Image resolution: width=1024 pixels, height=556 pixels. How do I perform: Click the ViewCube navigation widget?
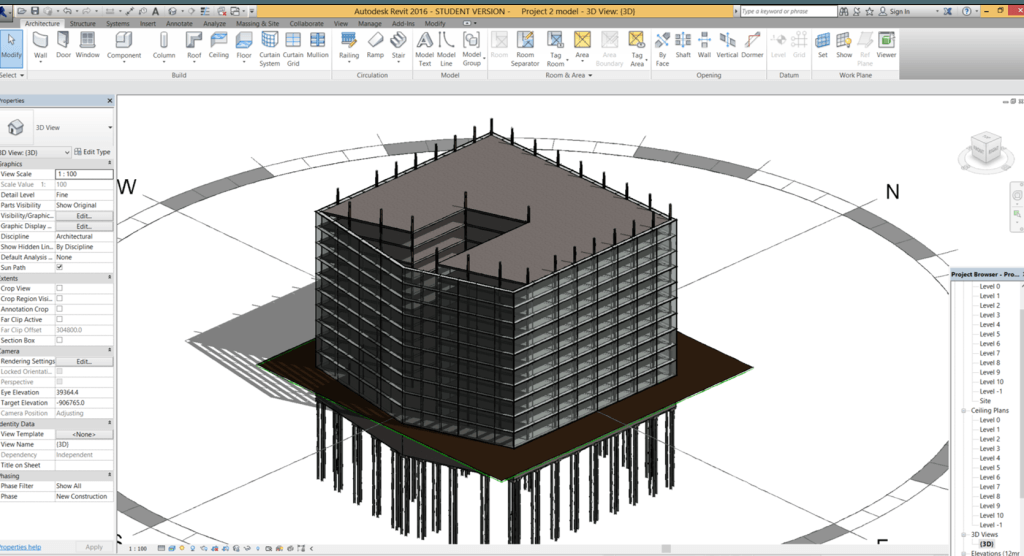point(985,152)
